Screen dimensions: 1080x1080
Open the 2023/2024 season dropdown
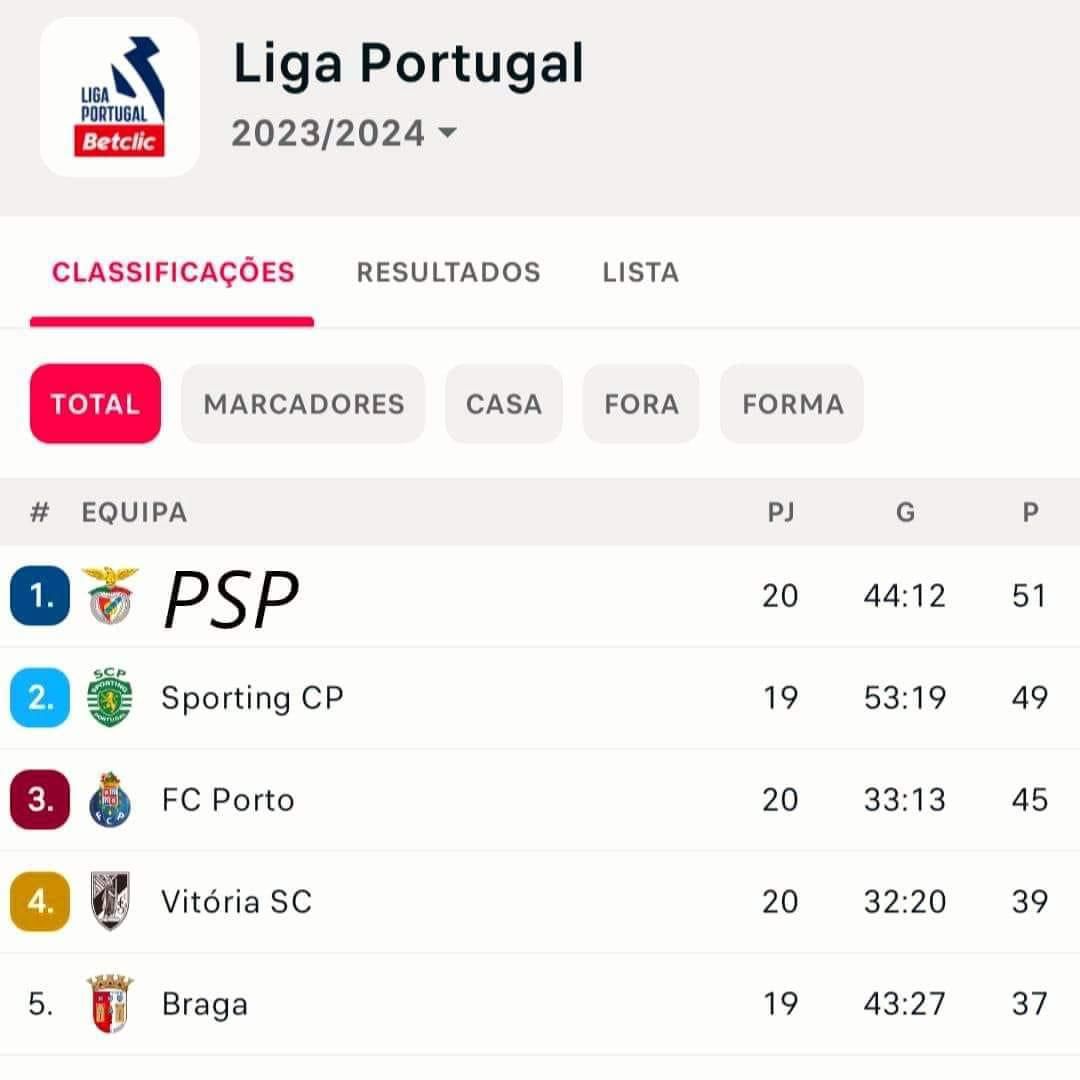click(x=344, y=133)
